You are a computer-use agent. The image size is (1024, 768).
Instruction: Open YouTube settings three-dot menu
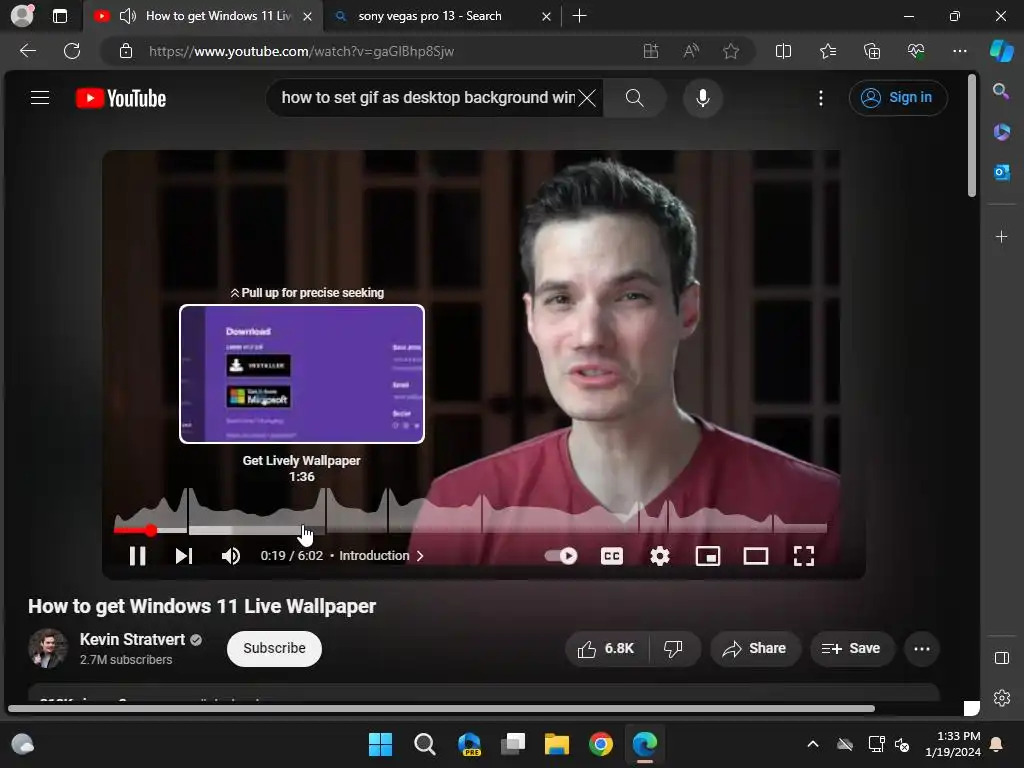pyautogui.click(x=821, y=98)
